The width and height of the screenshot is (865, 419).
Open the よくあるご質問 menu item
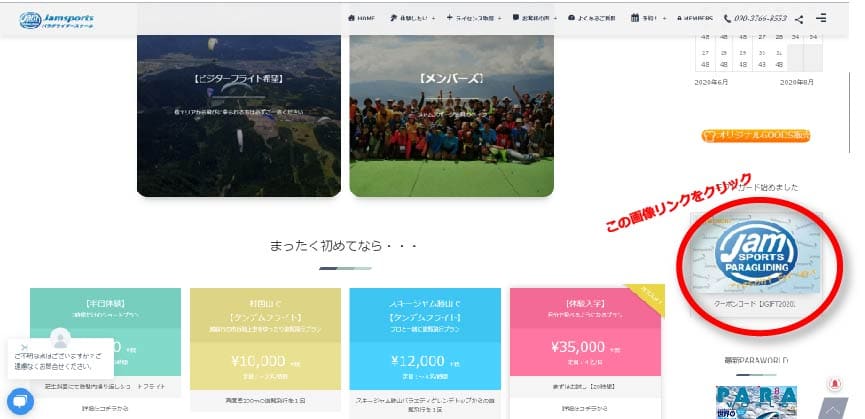(x=592, y=18)
